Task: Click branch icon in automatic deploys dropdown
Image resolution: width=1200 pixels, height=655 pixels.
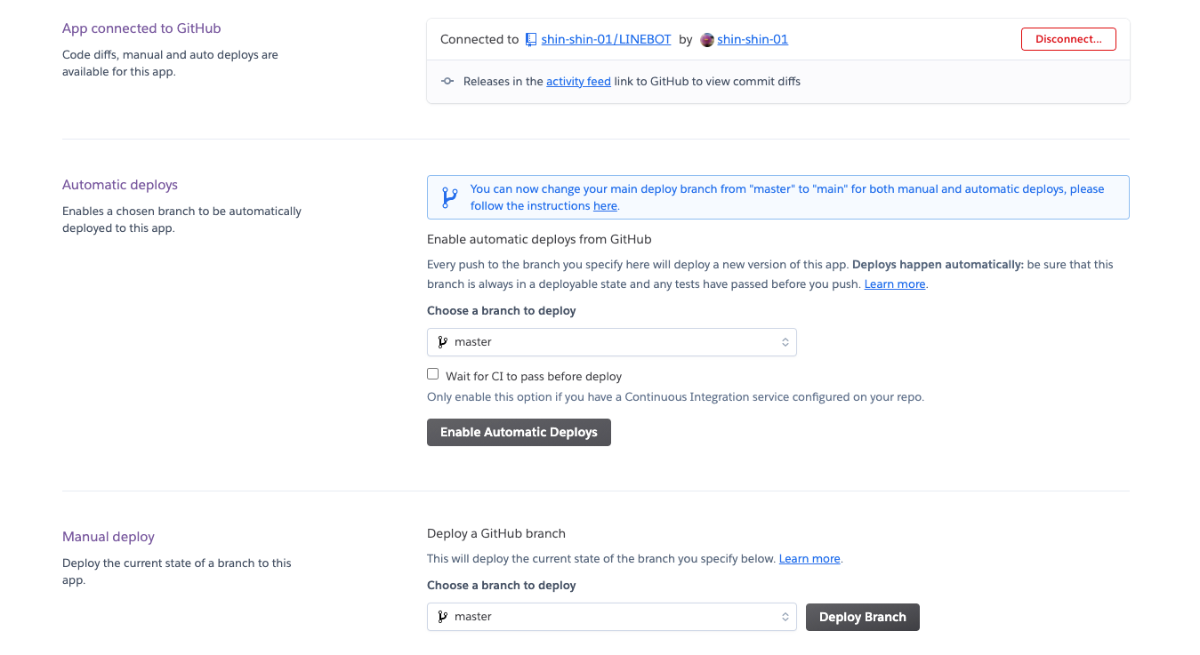Action: click(442, 342)
